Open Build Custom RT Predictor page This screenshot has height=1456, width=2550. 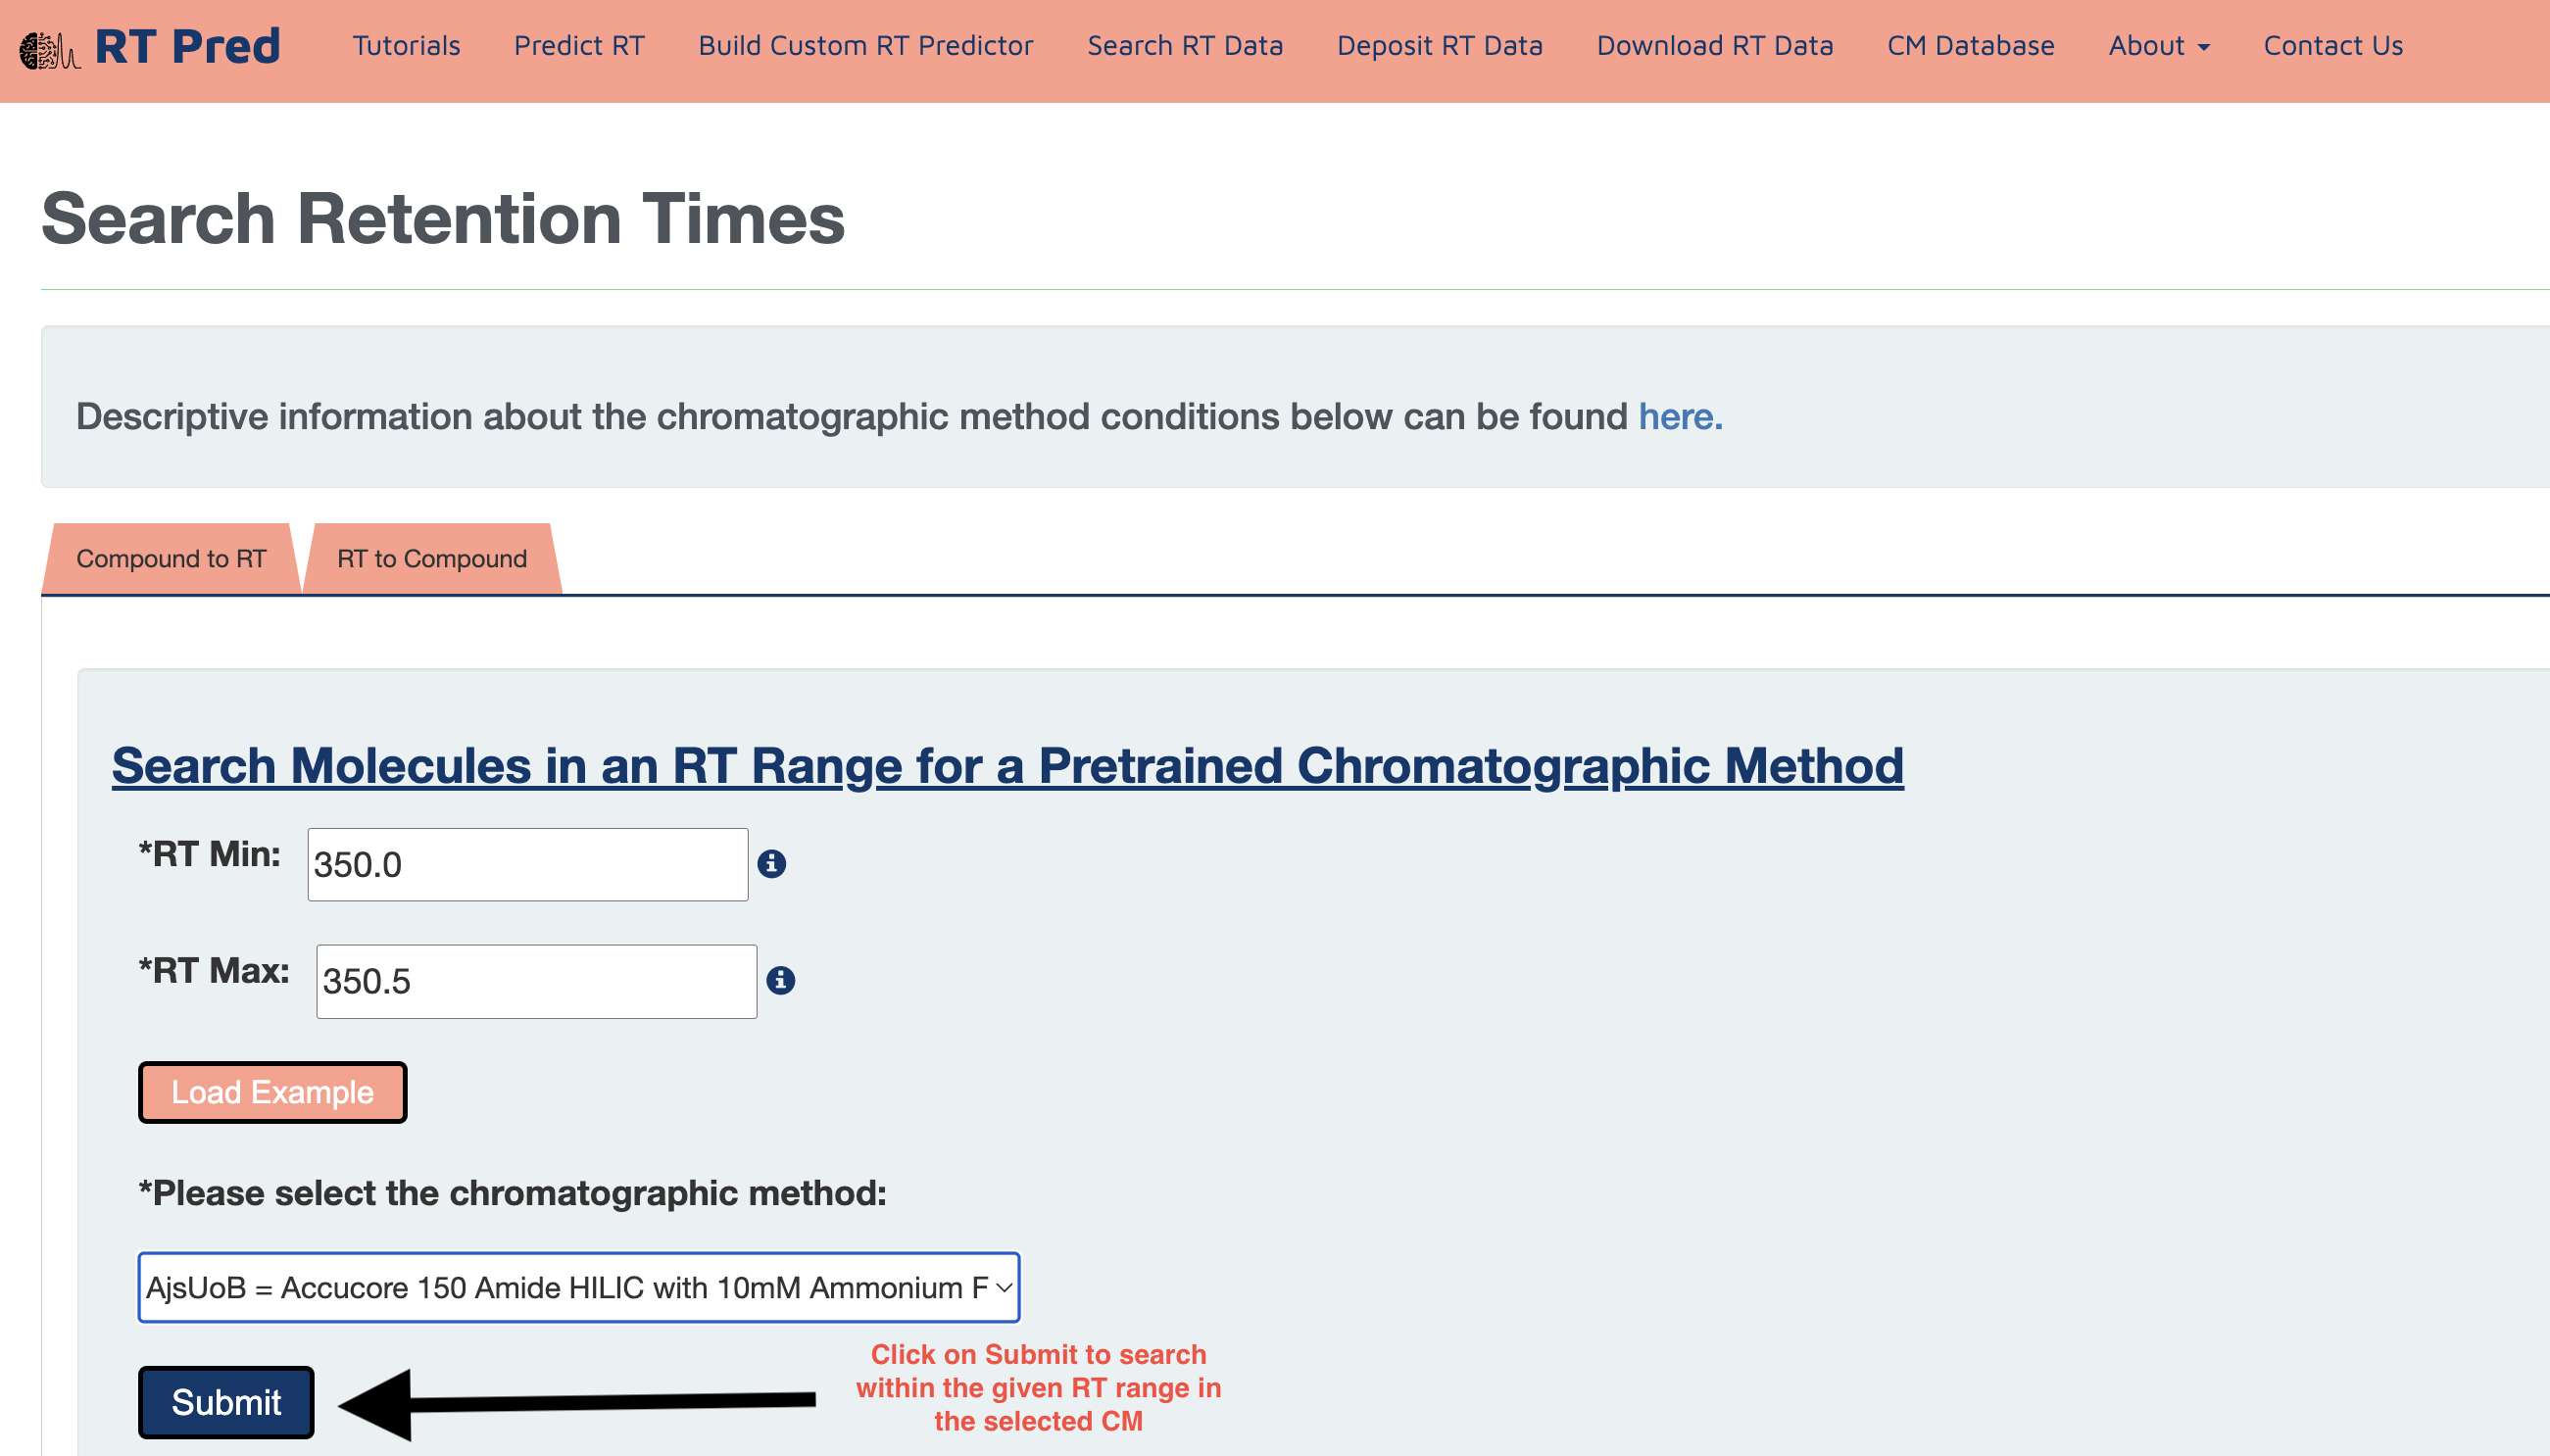pos(865,46)
